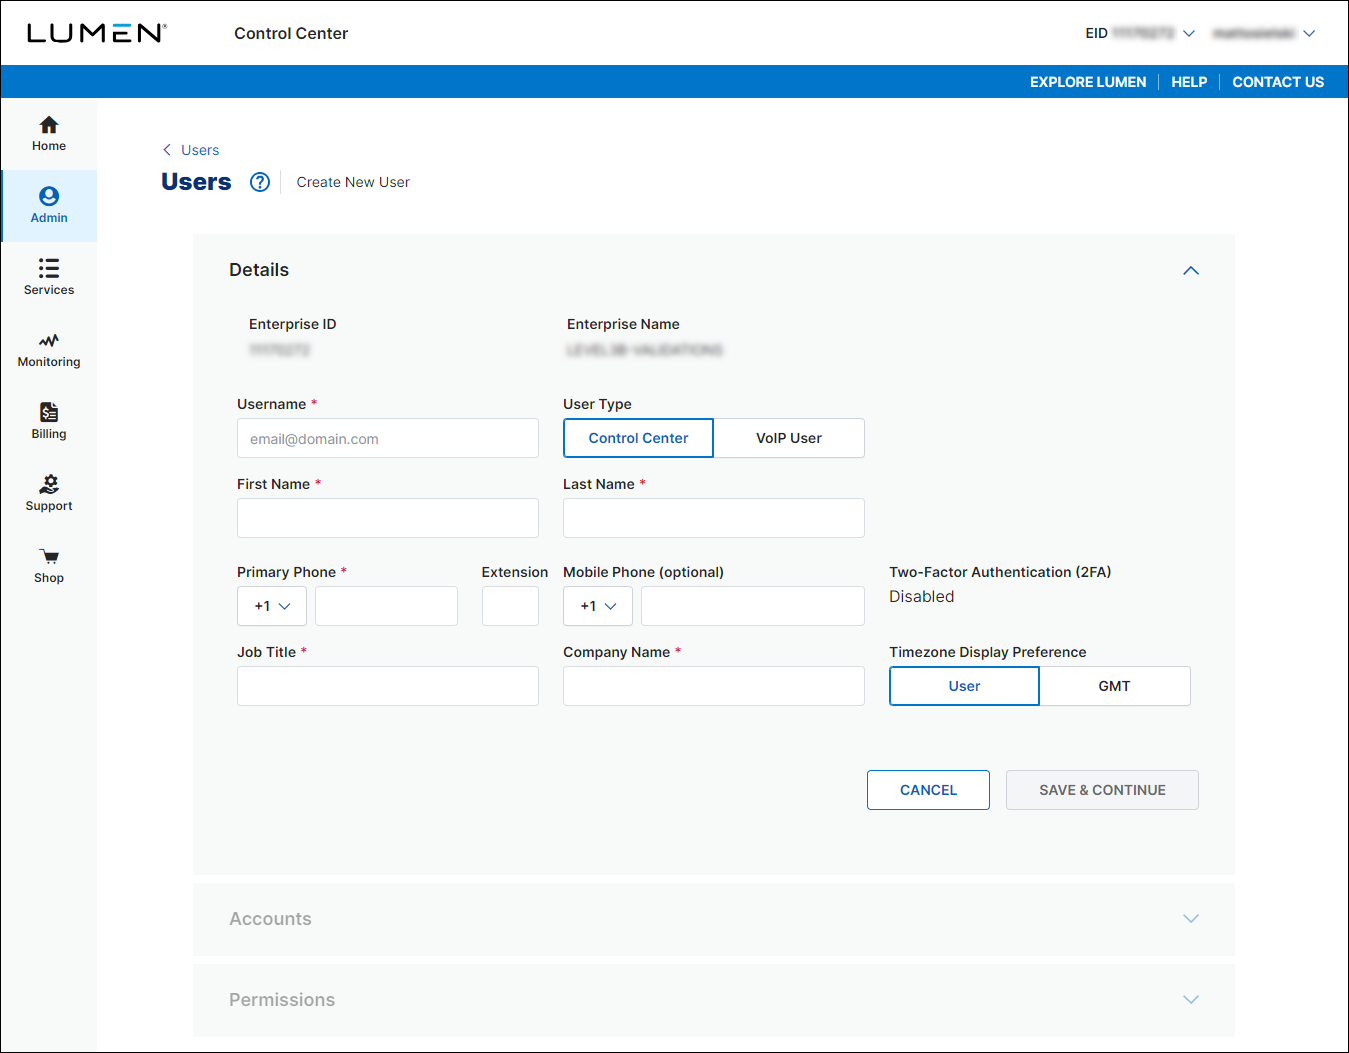
Task: Click the First Name field
Action: tap(388, 518)
